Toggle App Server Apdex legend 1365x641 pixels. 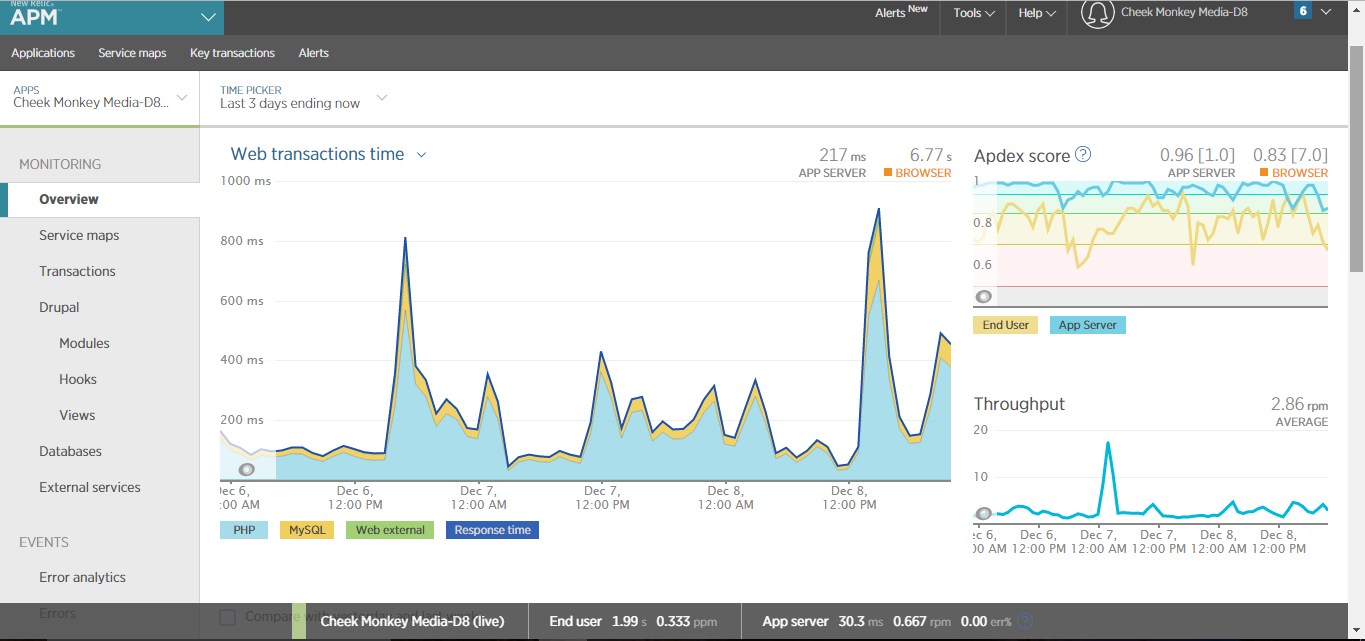click(1088, 325)
